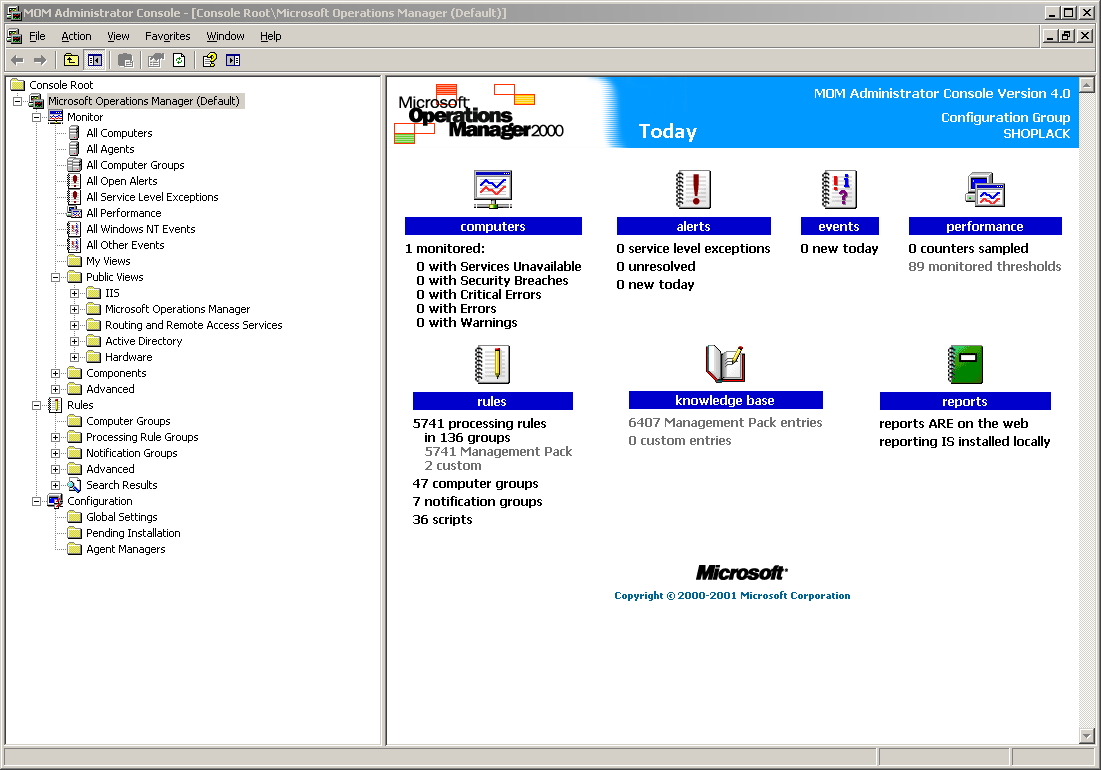The height and width of the screenshot is (770, 1101).
Task: Open the Help menu
Action: click(x=270, y=36)
